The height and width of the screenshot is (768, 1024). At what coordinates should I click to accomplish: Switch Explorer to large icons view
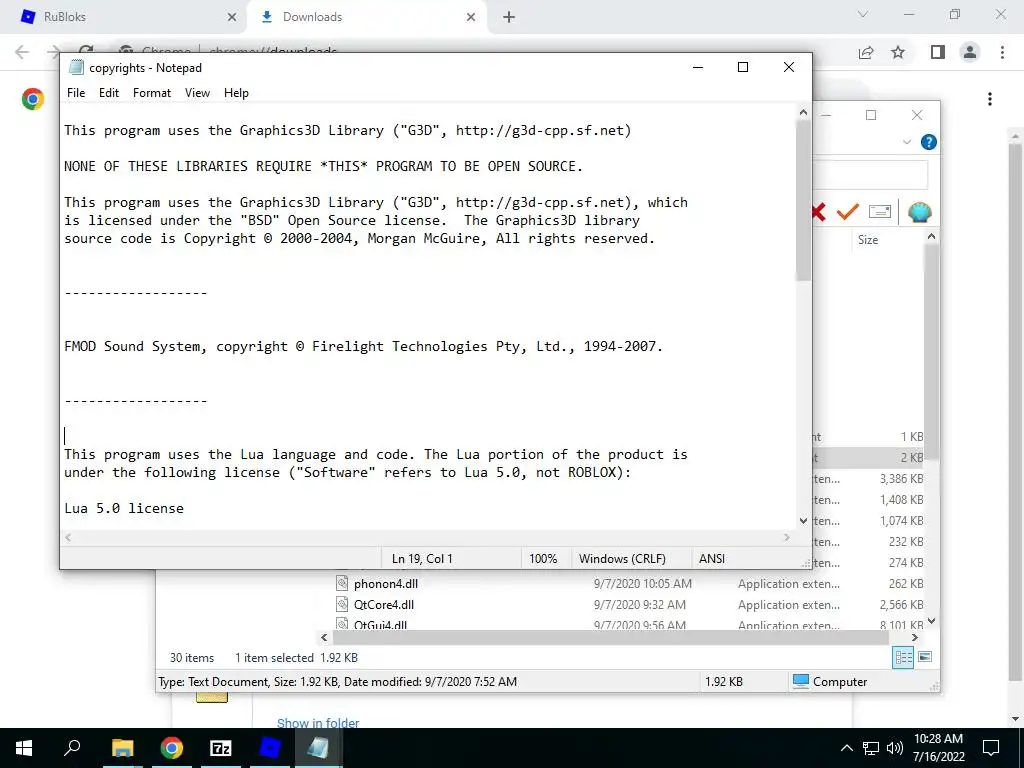click(925, 657)
